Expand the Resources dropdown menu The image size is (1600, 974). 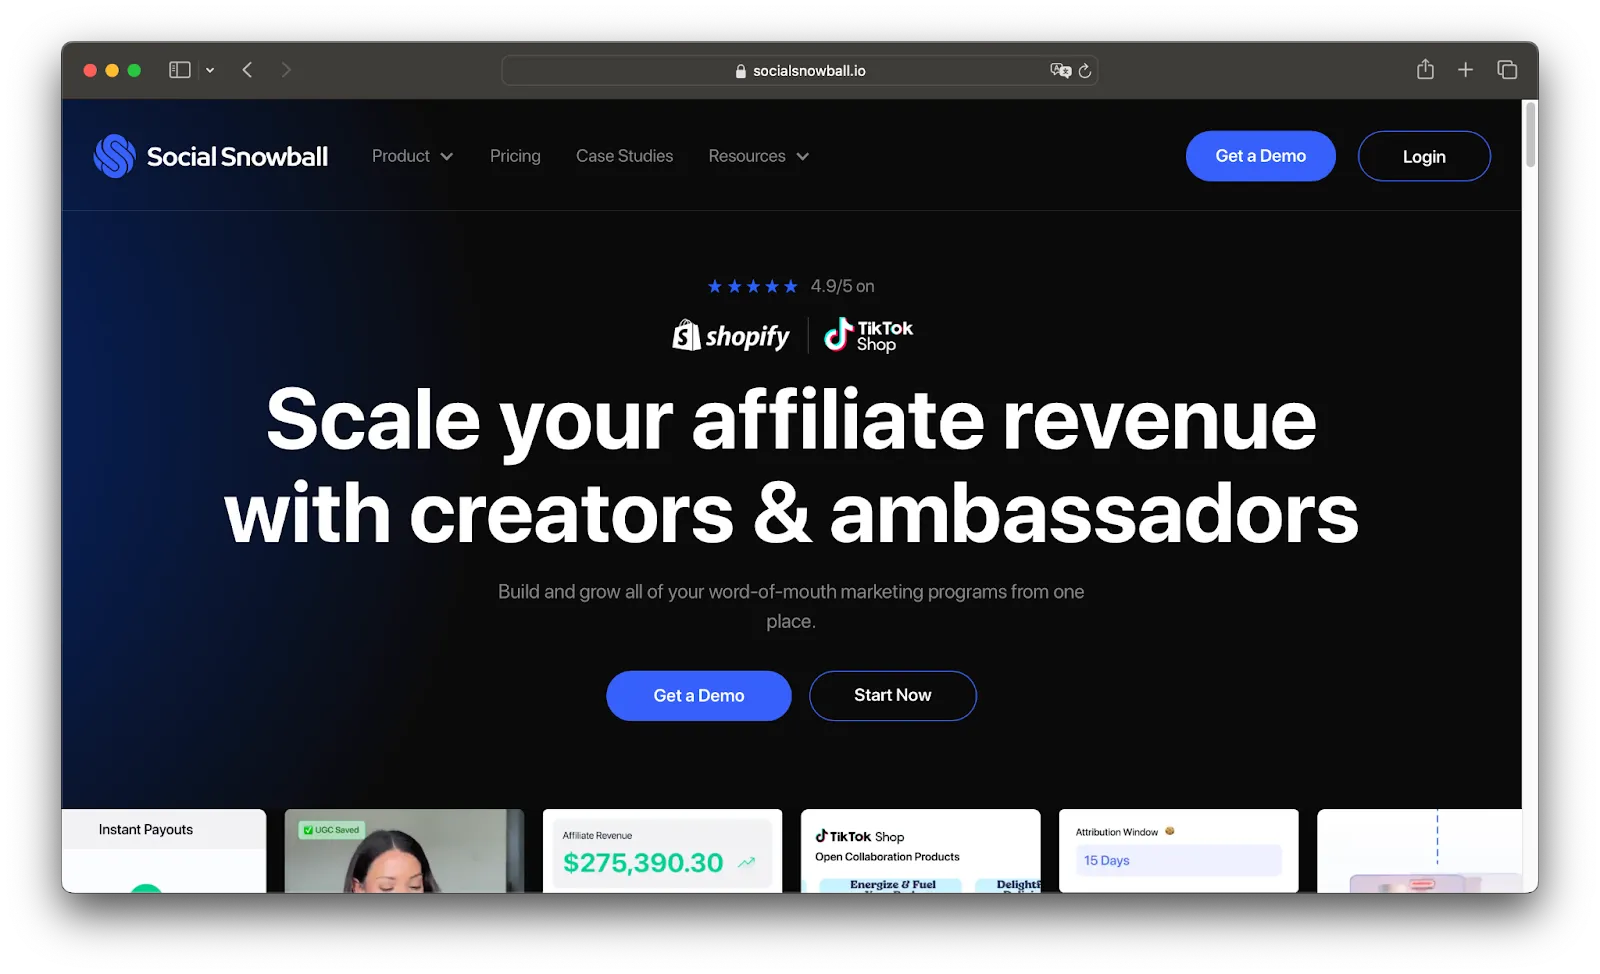click(x=759, y=156)
